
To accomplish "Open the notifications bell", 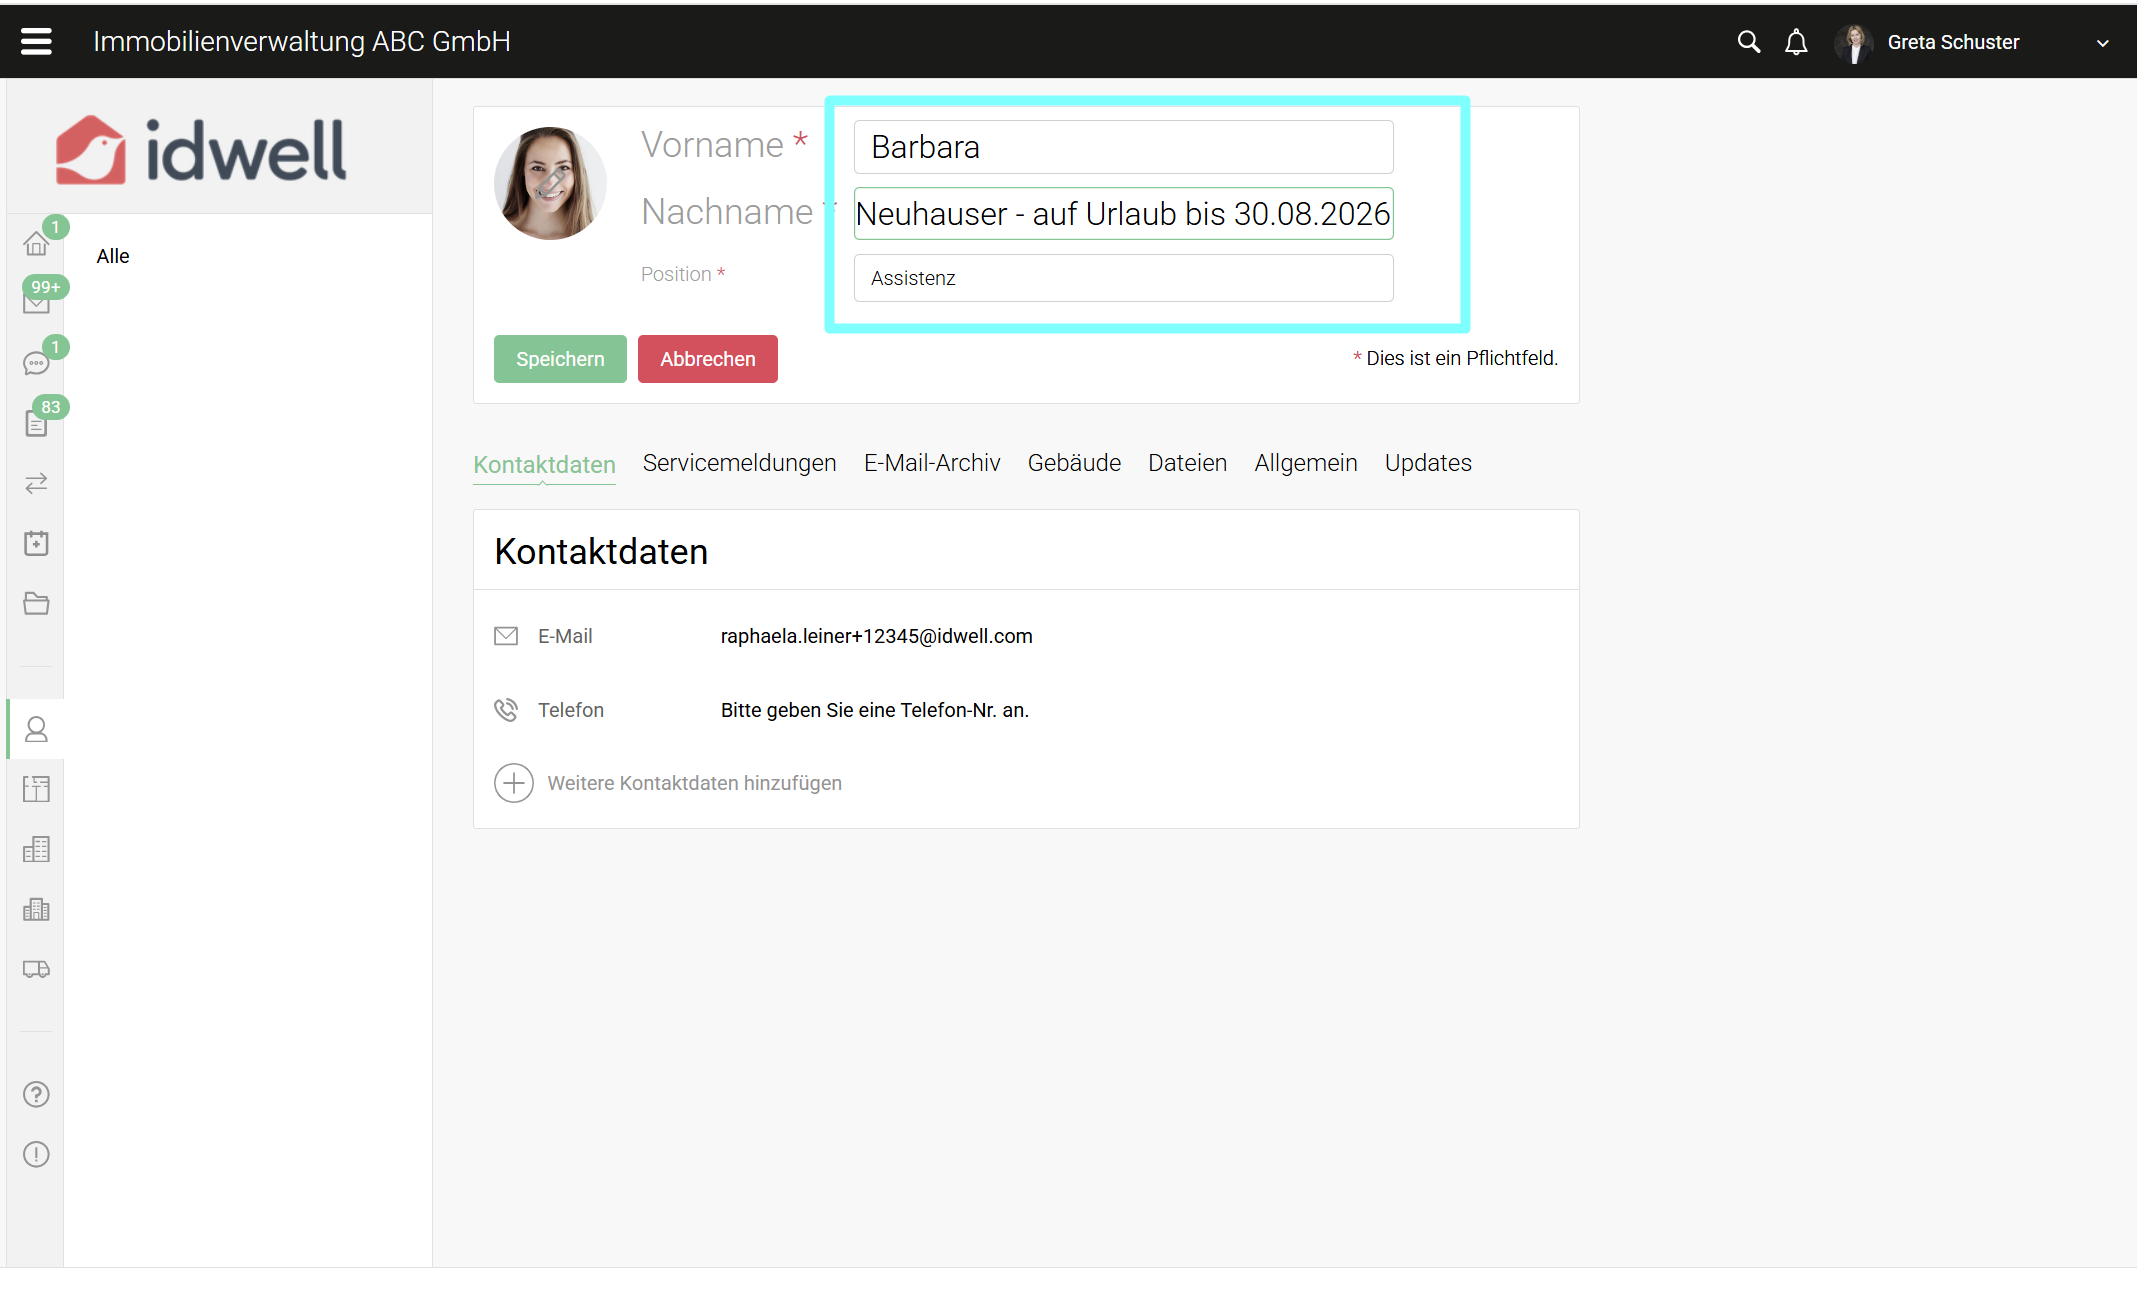I will [x=1796, y=42].
